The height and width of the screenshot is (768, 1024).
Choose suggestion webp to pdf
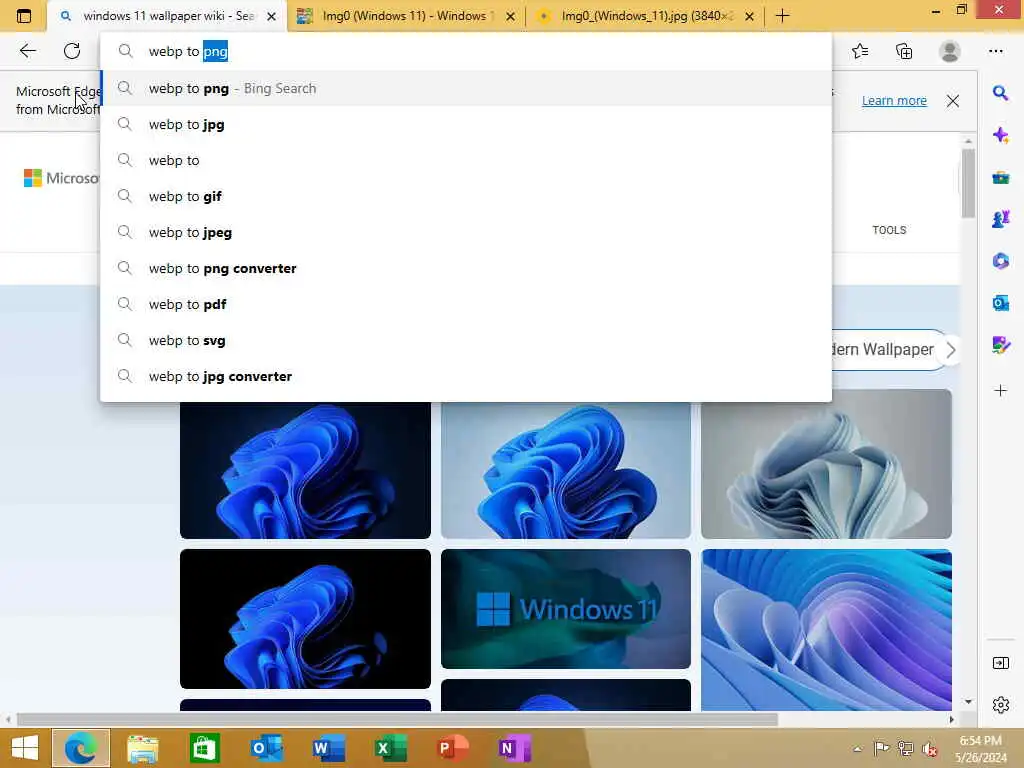(466, 304)
